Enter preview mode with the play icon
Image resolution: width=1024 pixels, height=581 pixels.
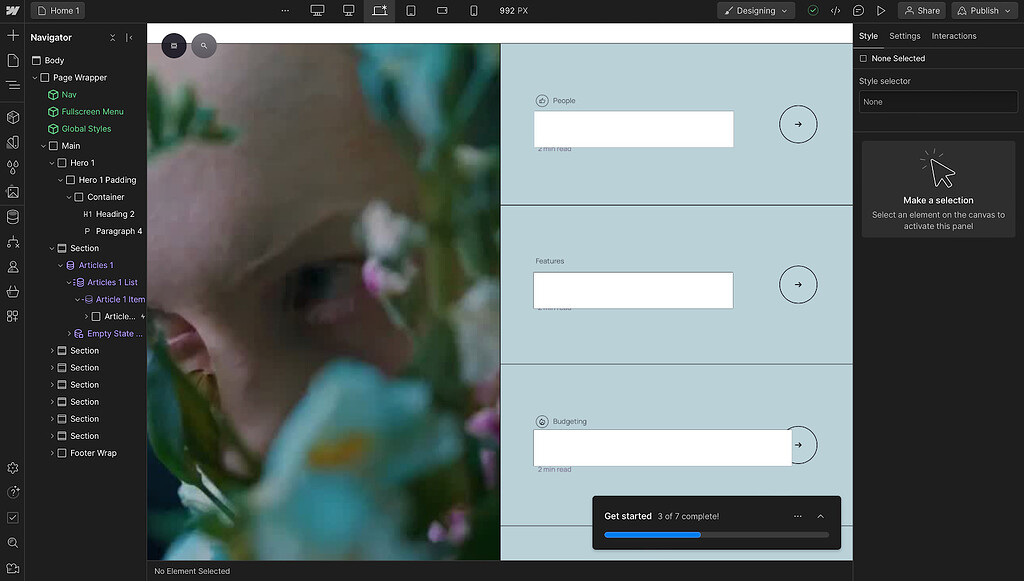(x=881, y=10)
